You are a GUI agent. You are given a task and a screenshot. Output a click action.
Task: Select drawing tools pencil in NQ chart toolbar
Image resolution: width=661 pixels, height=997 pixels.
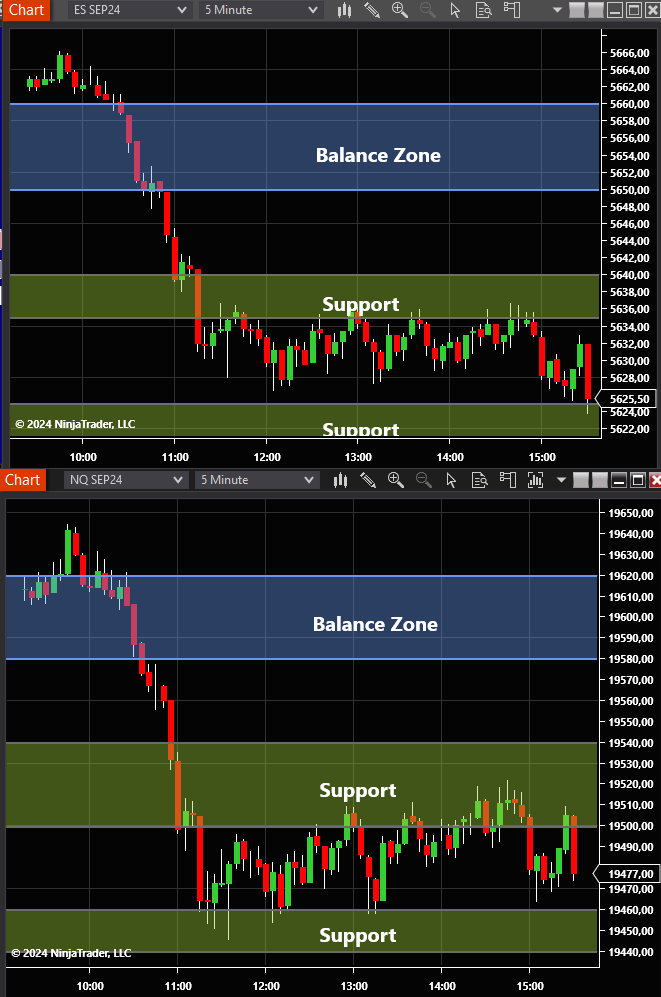(368, 480)
